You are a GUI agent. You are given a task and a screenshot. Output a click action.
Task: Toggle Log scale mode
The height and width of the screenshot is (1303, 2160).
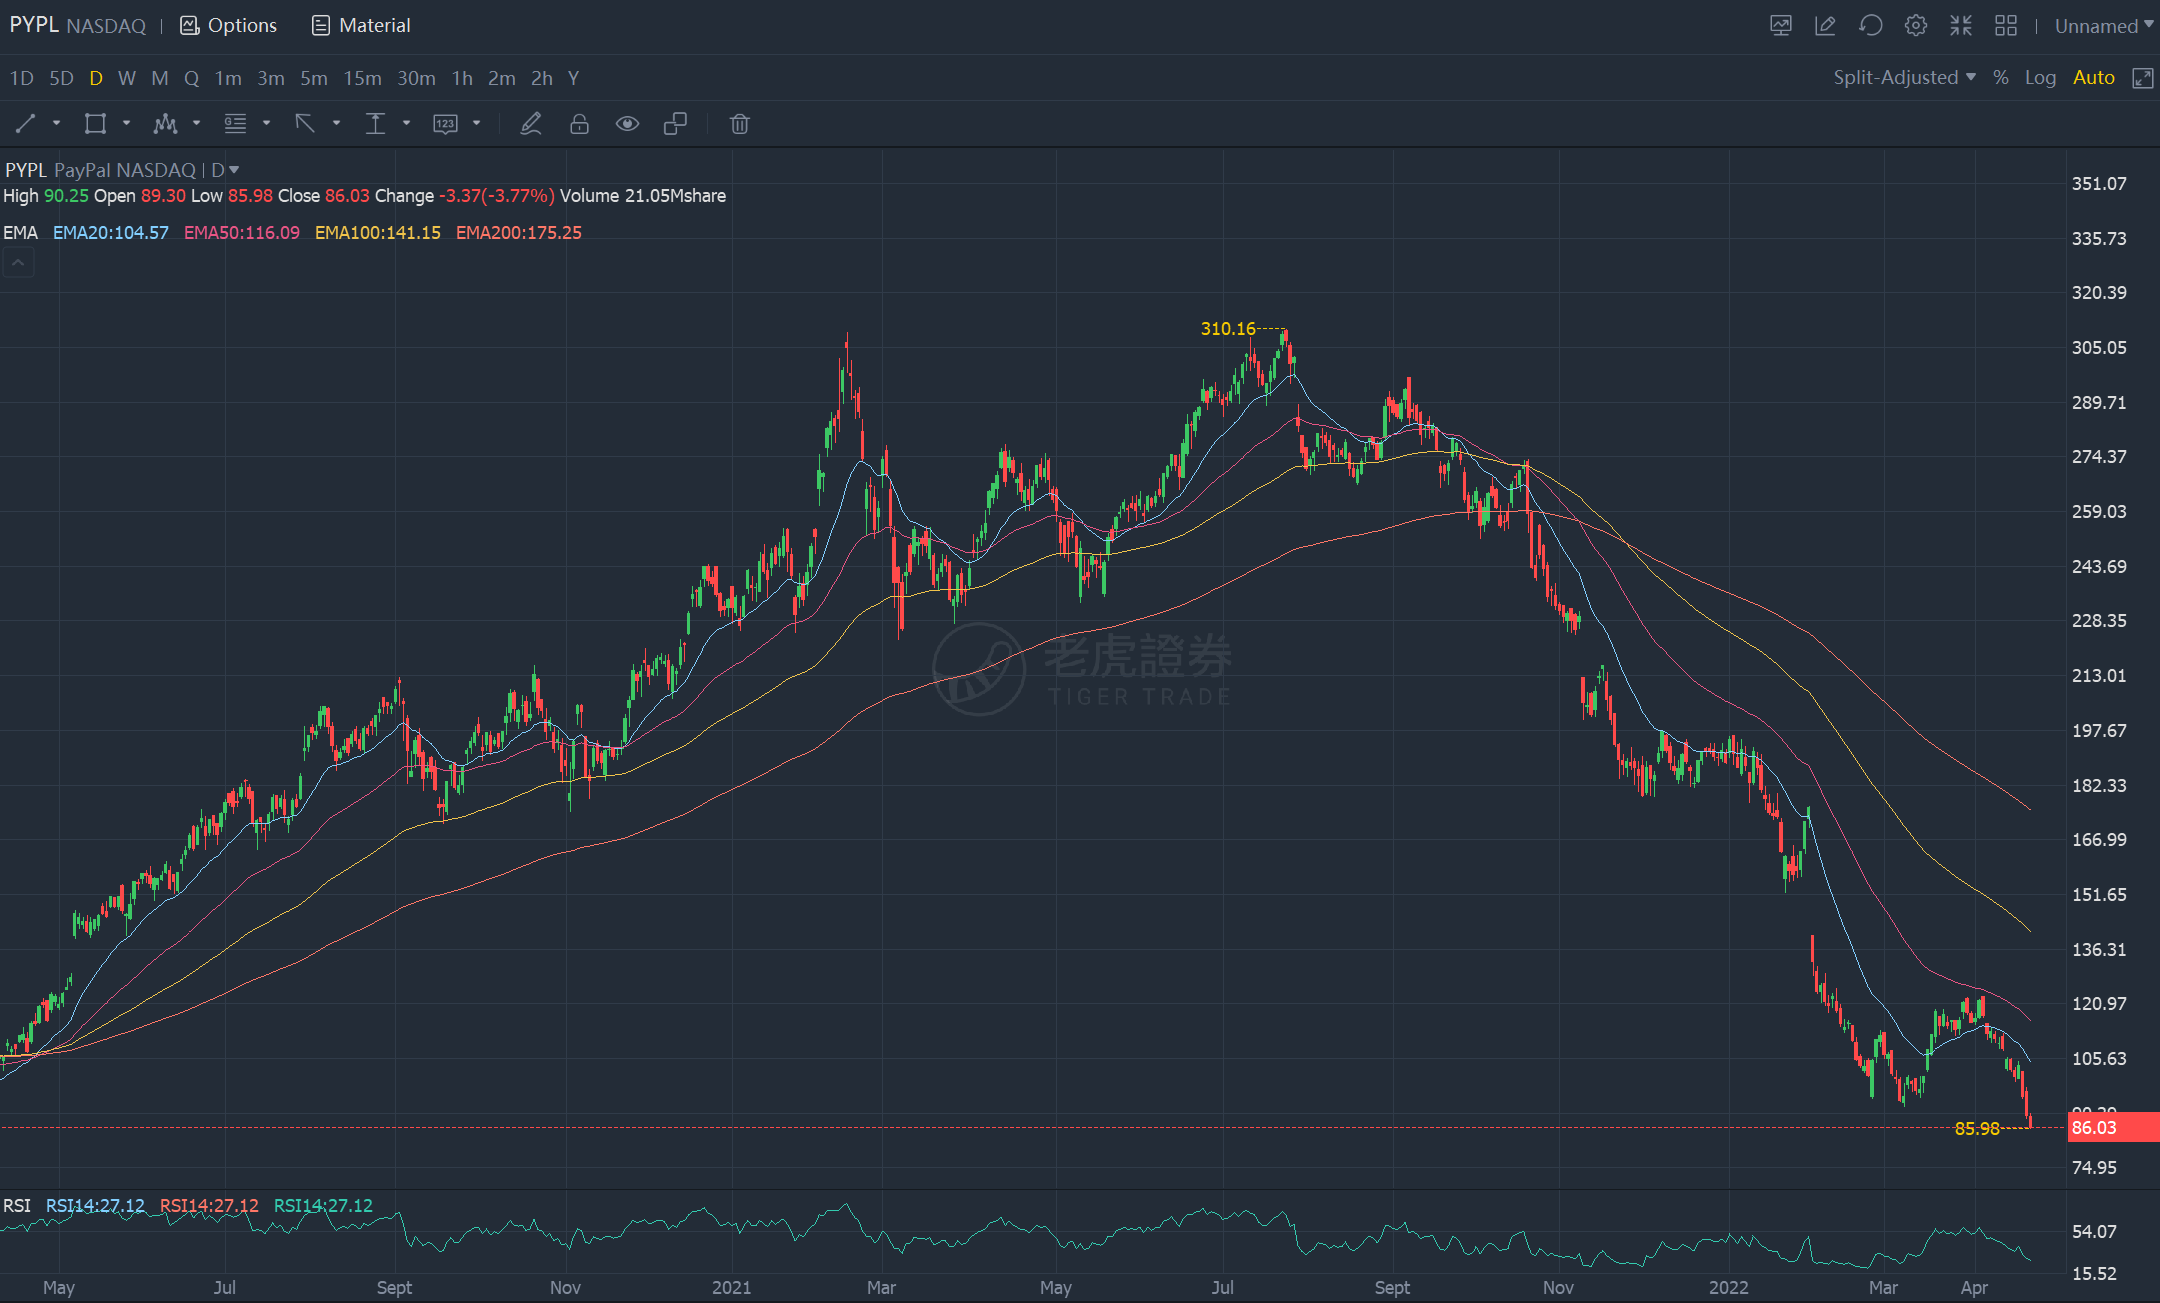click(x=2039, y=78)
